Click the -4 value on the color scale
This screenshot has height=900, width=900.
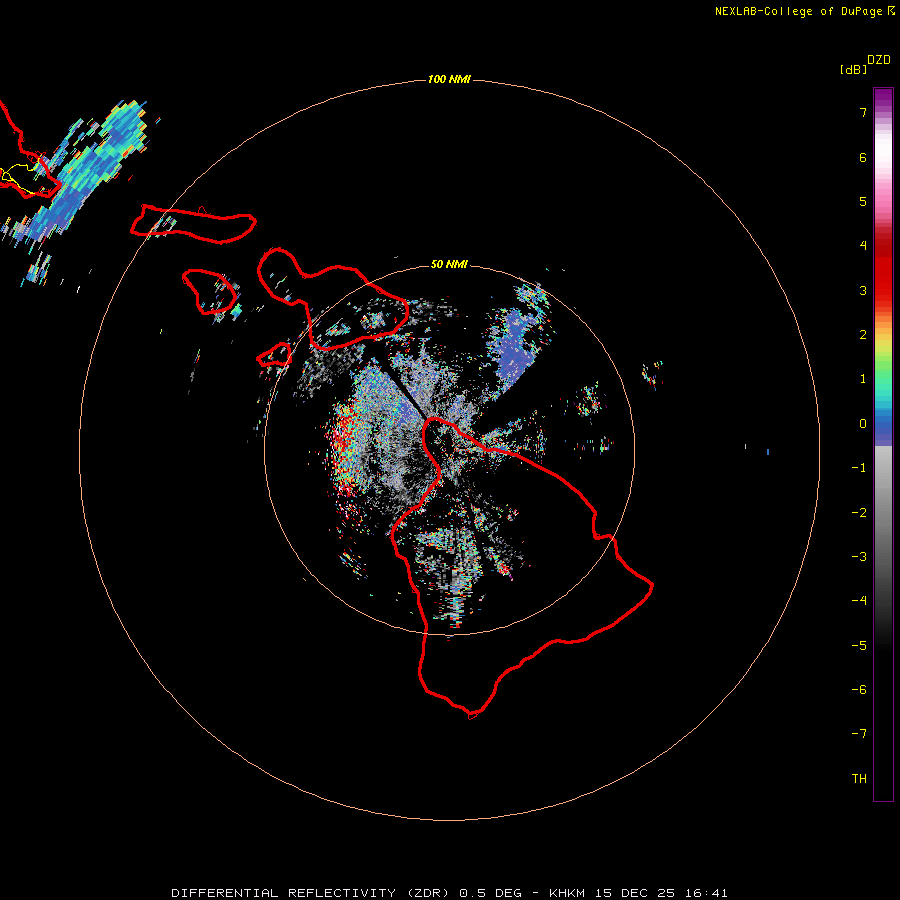tap(859, 600)
